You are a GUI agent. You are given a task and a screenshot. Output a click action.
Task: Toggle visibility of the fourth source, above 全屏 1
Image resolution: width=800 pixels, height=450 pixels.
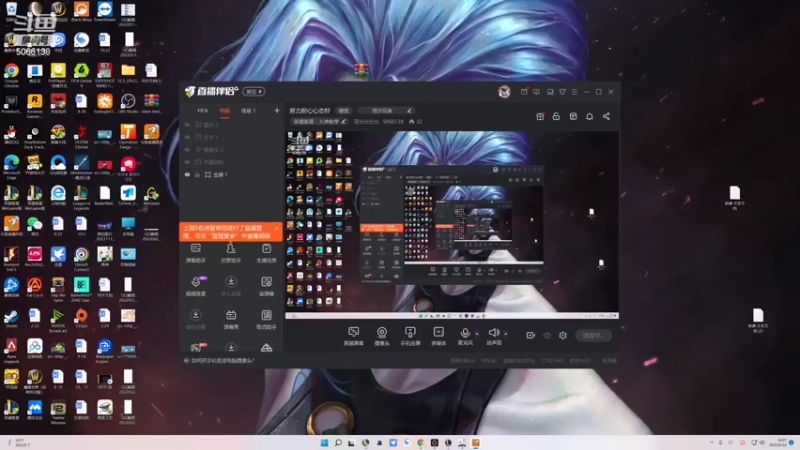187,162
